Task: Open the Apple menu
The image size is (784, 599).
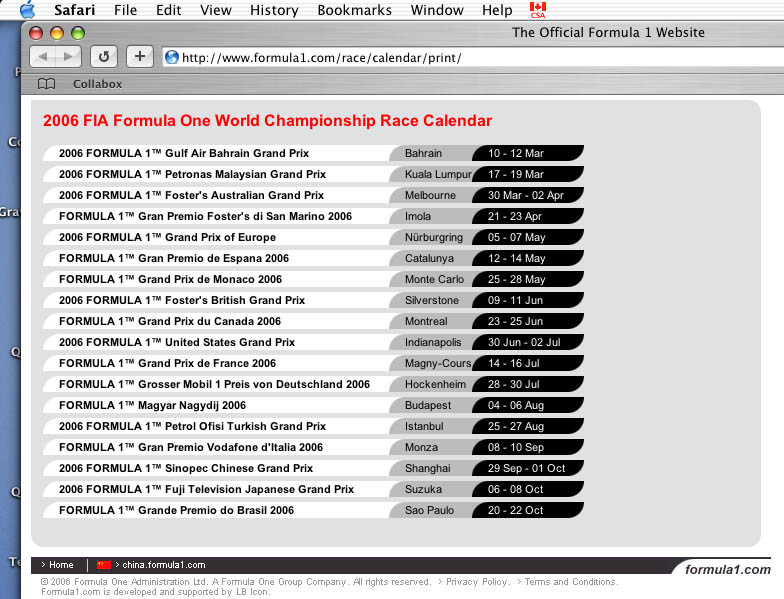Action: [28, 10]
